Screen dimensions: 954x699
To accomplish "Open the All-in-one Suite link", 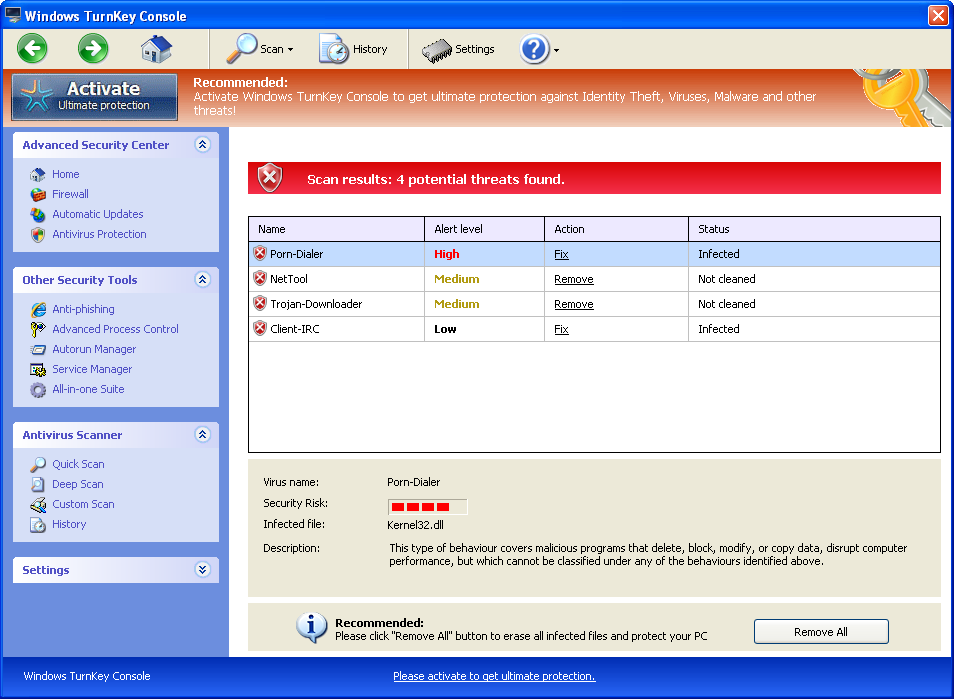I will pyautogui.click(x=88, y=389).
